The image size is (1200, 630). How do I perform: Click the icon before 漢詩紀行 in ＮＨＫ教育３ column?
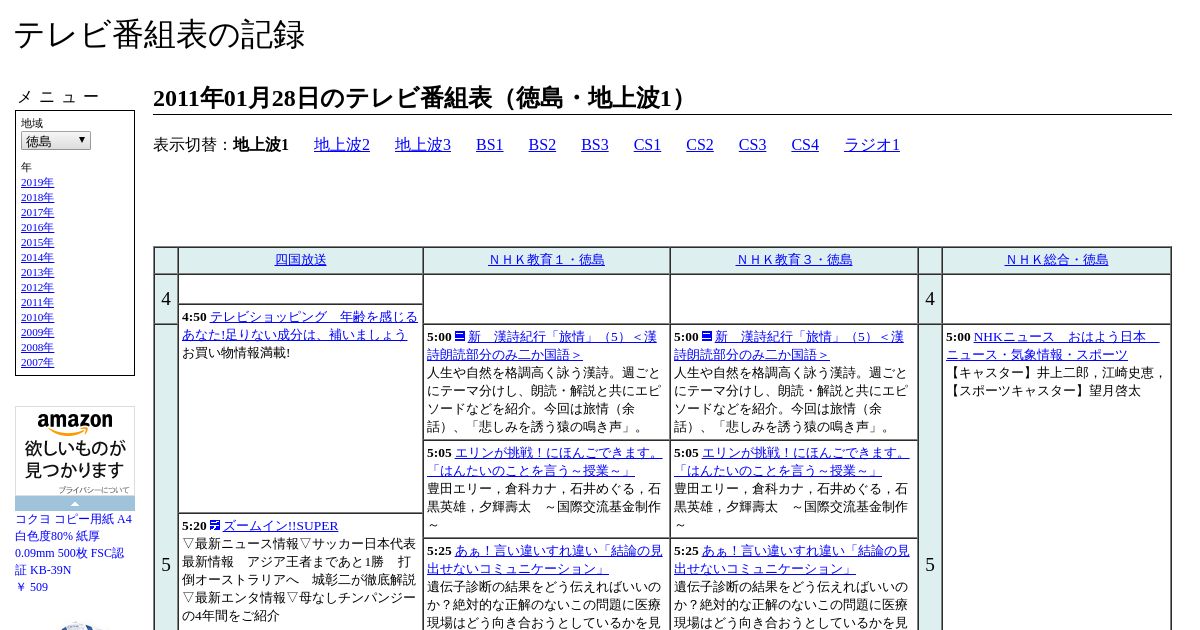tap(707, 336)
